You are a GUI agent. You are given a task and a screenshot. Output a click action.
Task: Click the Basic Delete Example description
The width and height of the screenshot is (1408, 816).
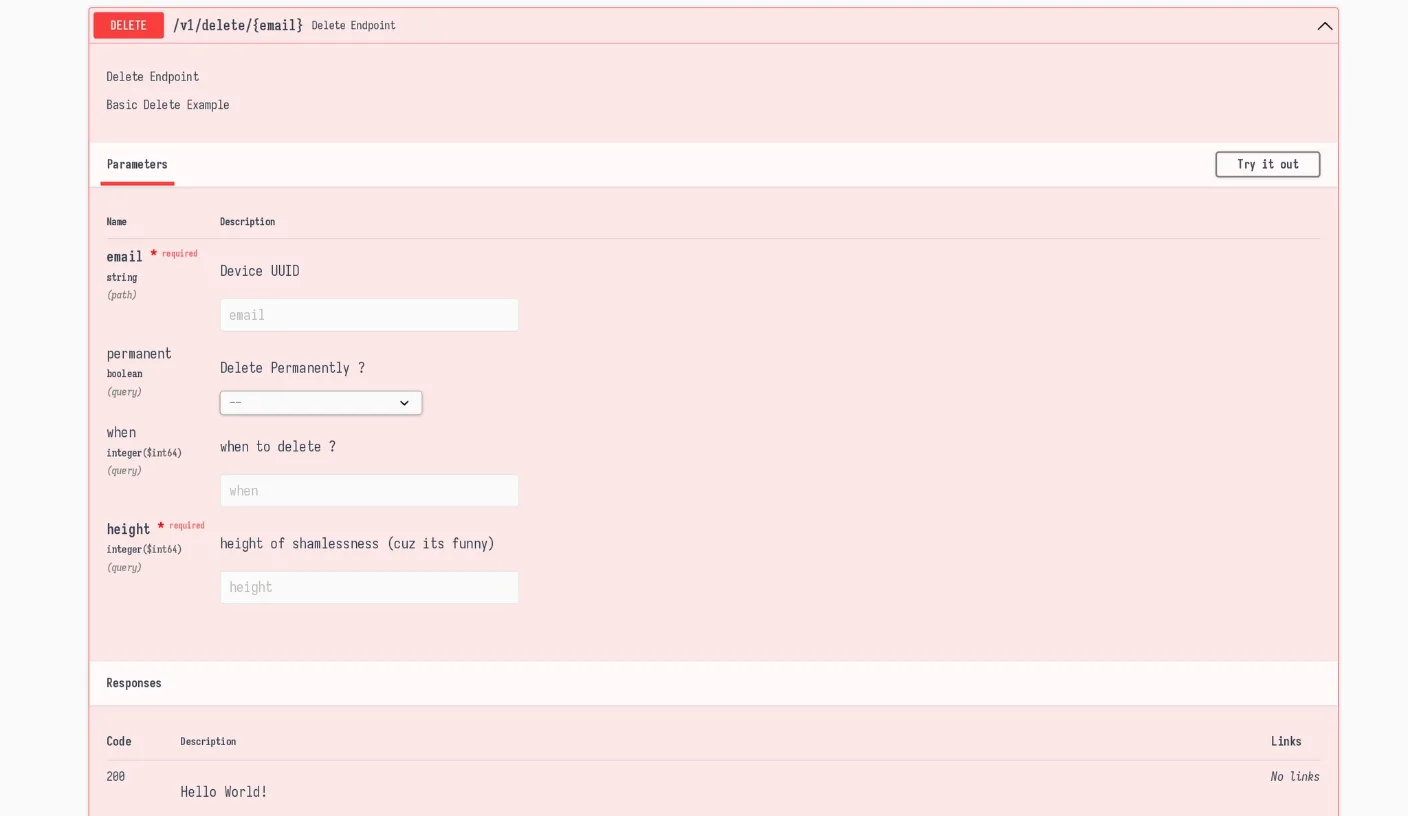pyautogui.click(x=168, y=105)
